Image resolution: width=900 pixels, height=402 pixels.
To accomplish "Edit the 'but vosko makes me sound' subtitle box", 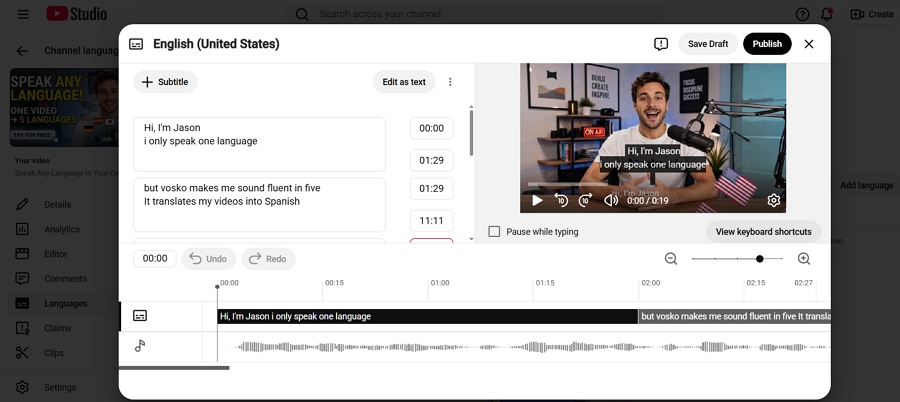I will click(259, 204).
